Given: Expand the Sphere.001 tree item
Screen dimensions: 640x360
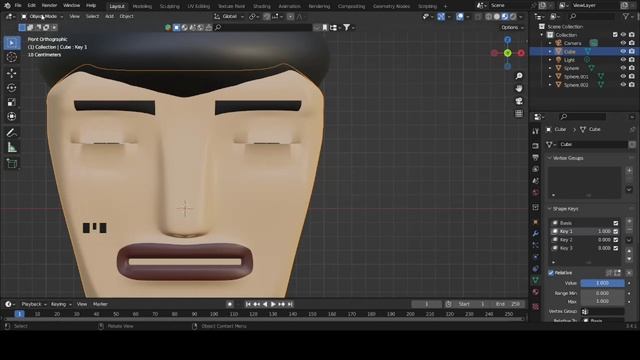Looking at the screenshot, I should [x=550, y=76].
